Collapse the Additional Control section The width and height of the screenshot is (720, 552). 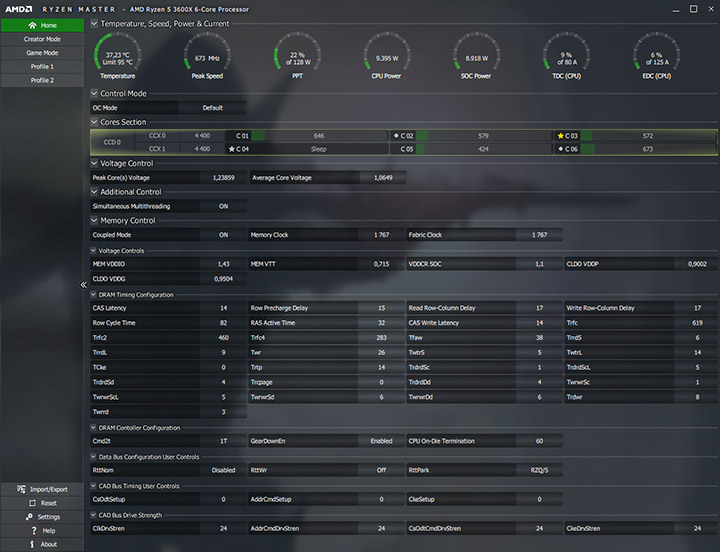[94, 192]
